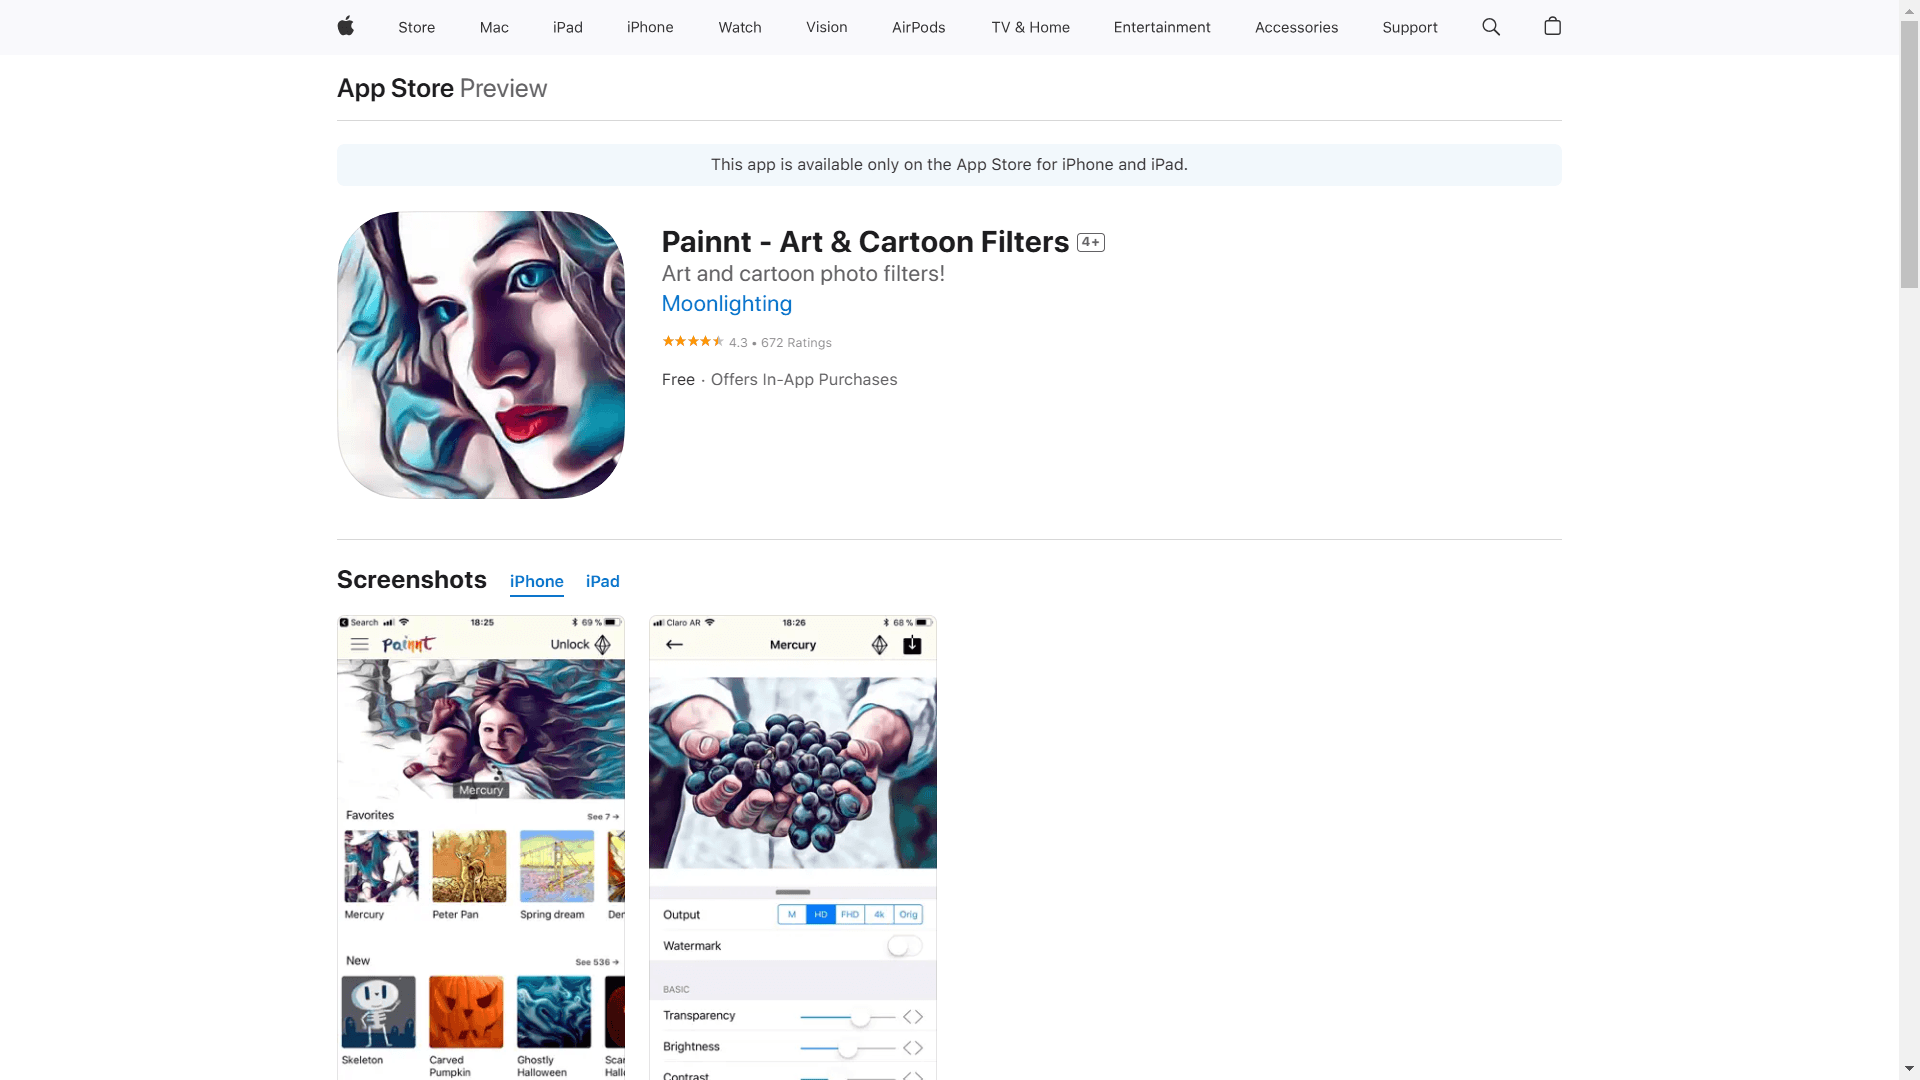Open the shopping bag
1920x1080 pixels.
(1551, 27)
